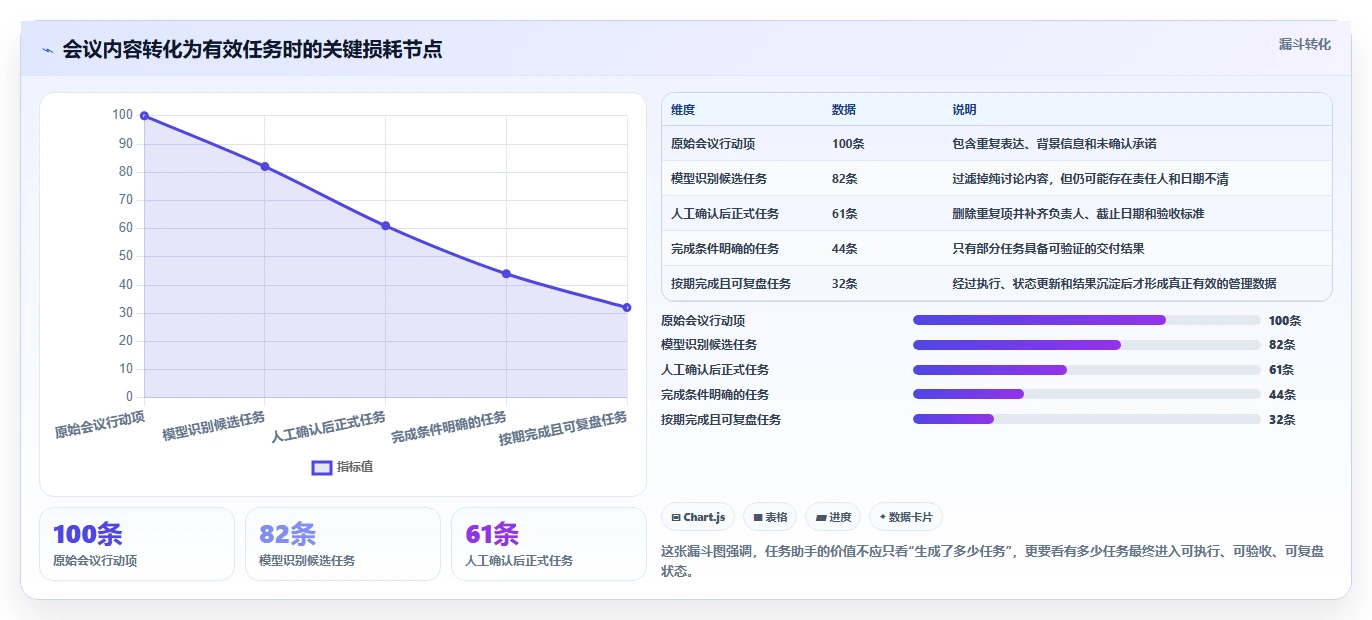The width and height of the screenshot is (1372, 620).
Task: Click the 82条 data card
Action: click(x=343, y=544)
